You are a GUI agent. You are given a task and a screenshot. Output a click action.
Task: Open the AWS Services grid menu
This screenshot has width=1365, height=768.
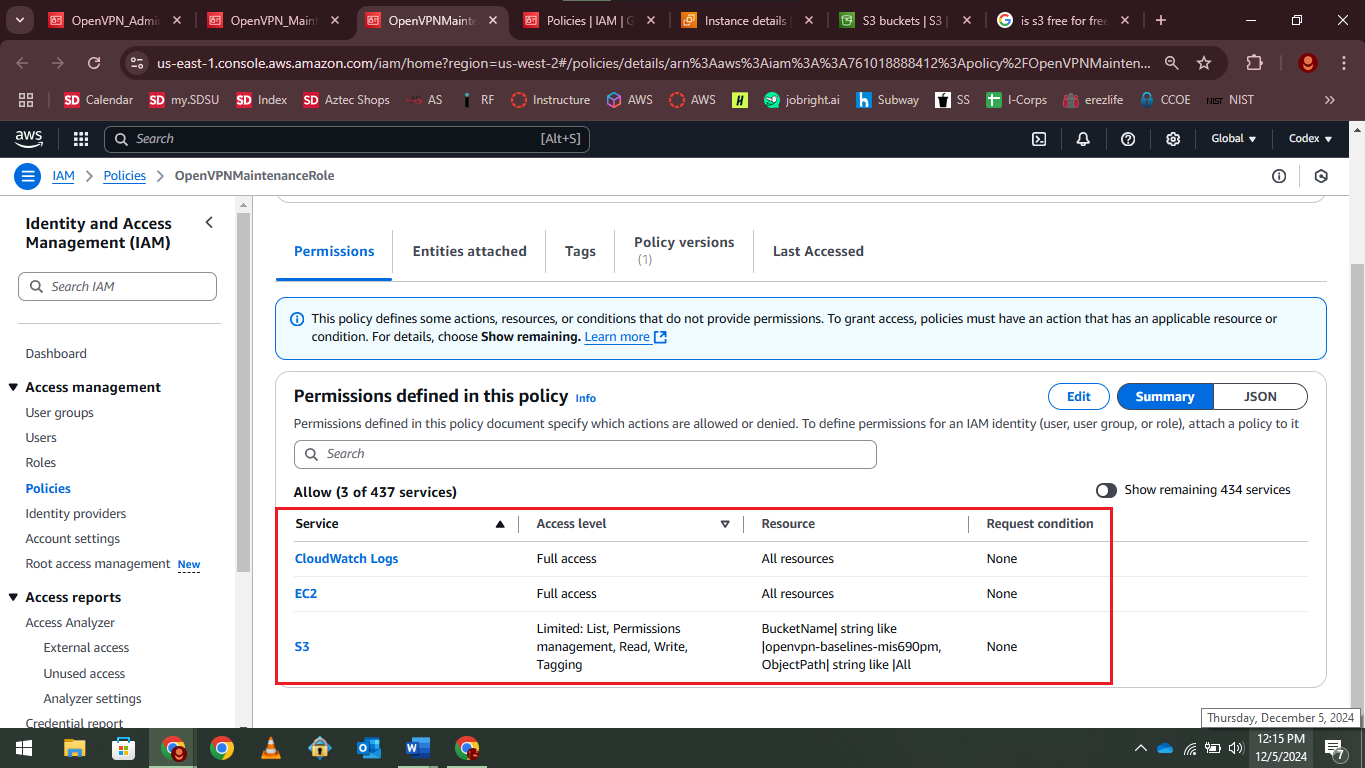pyautogui.click(x=81, y=139)
